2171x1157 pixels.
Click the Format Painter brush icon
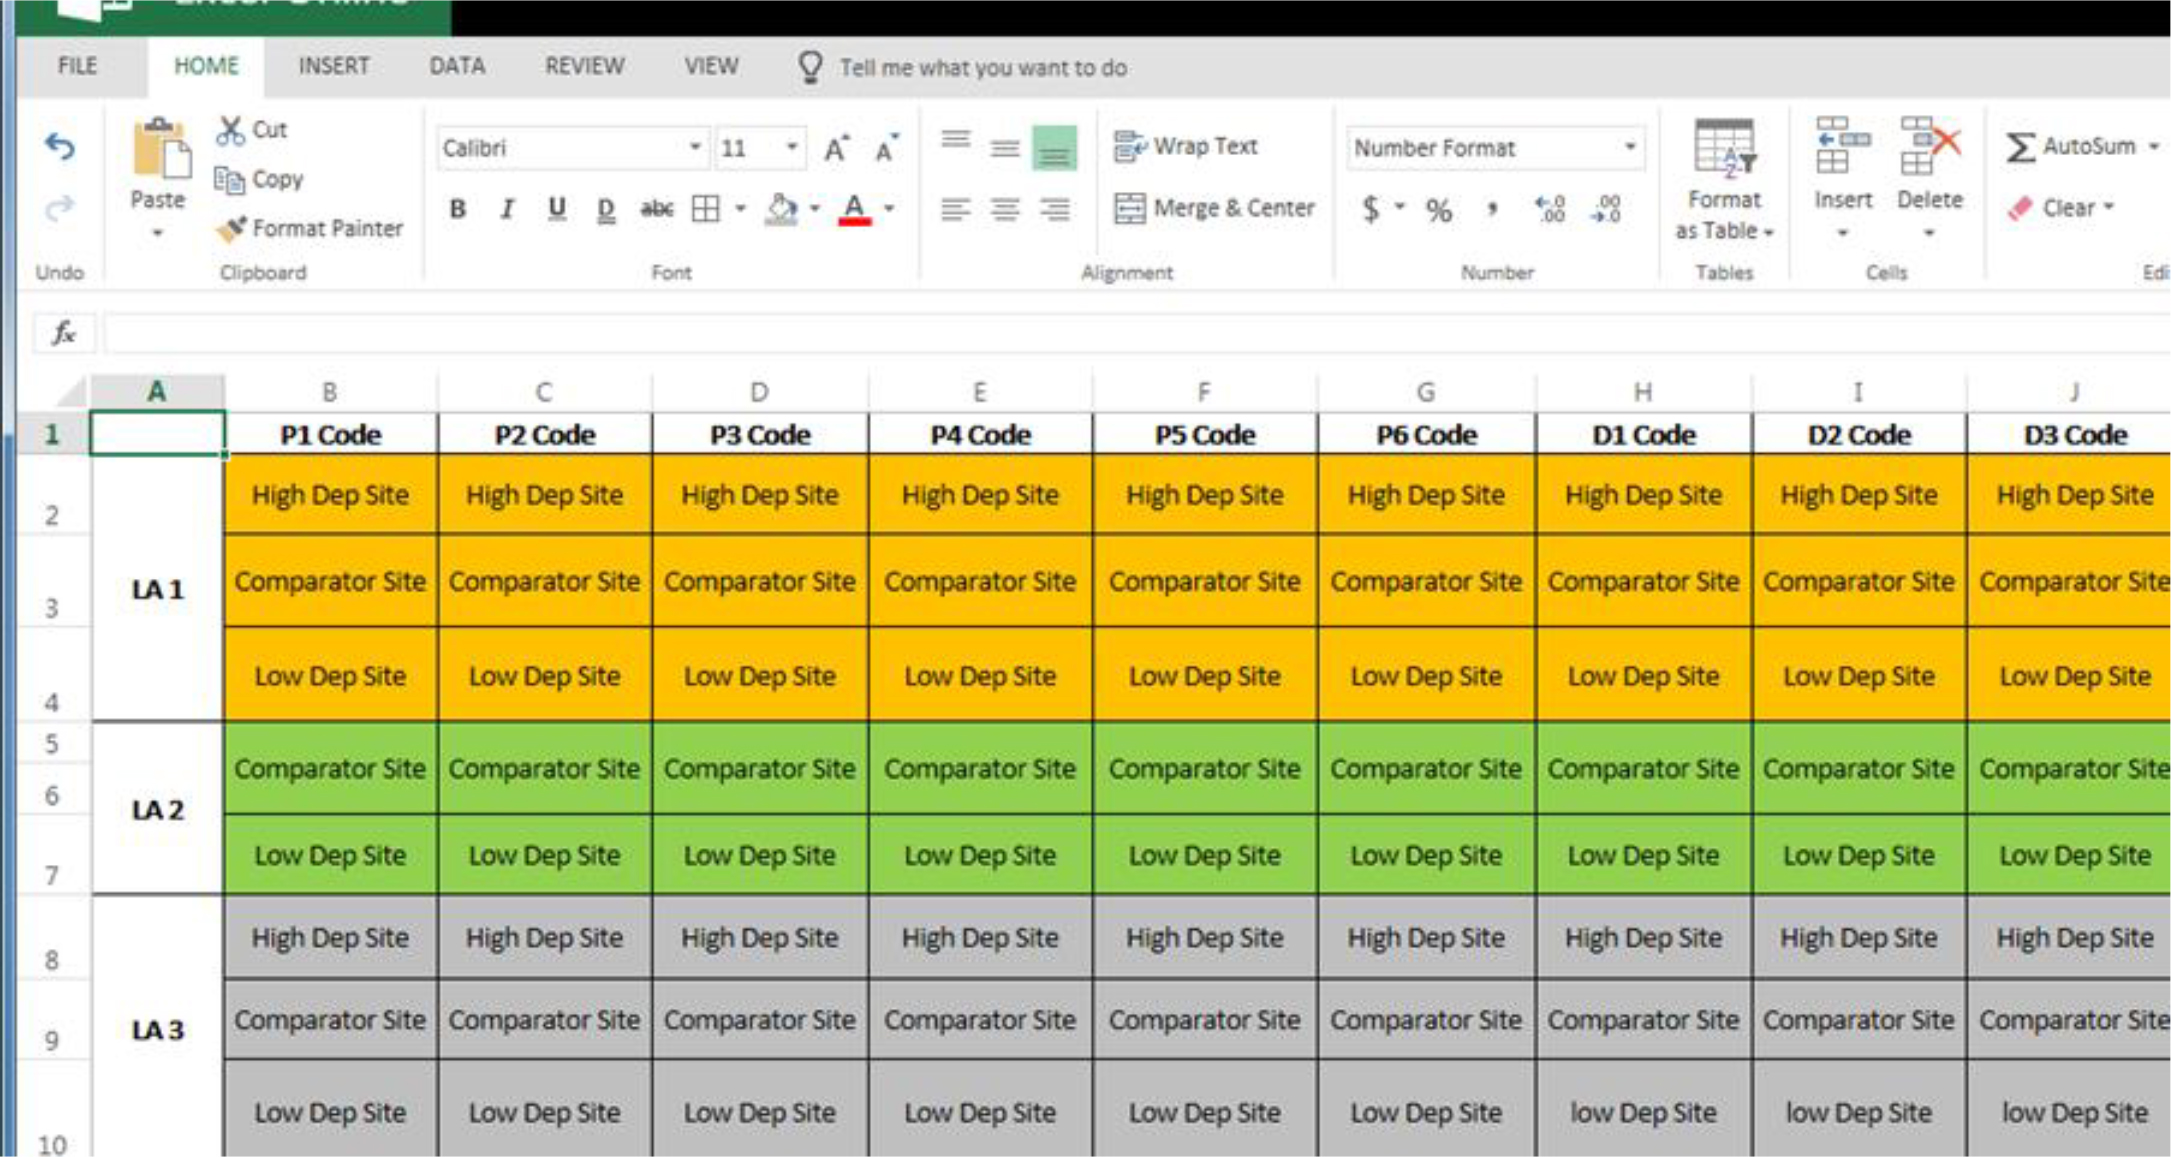pos(232,229)
